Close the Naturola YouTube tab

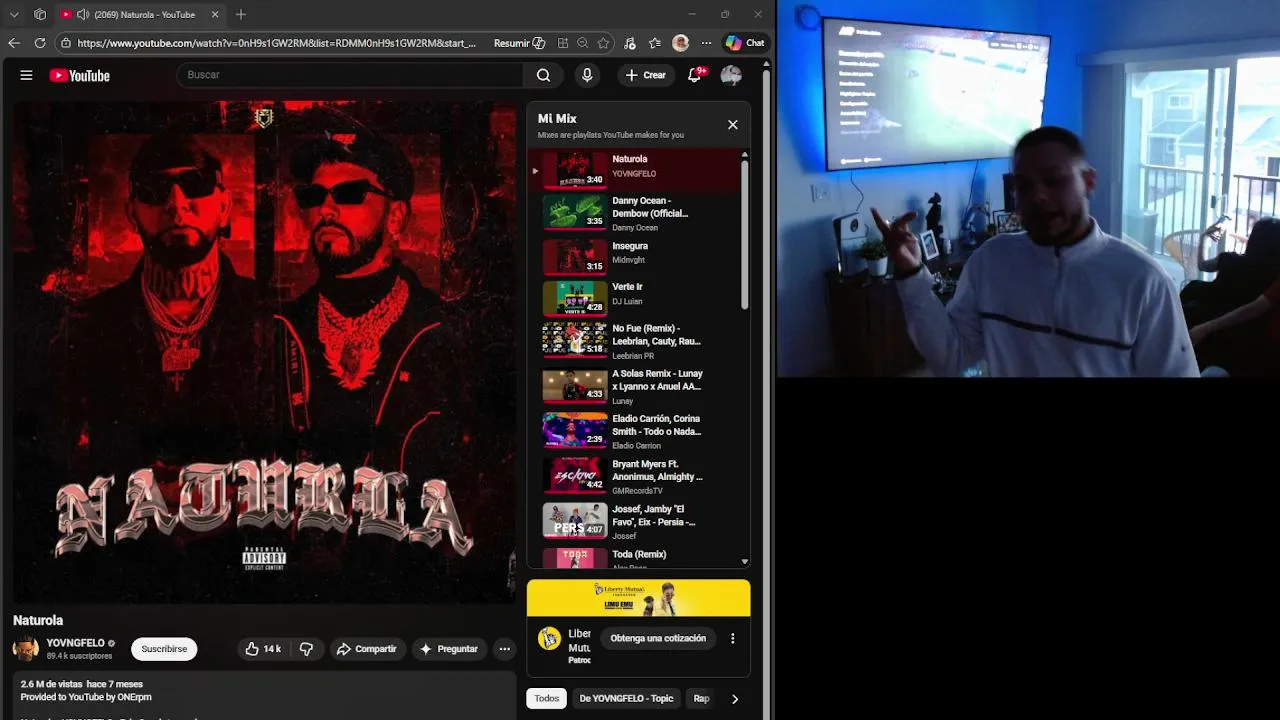(215, 14)
